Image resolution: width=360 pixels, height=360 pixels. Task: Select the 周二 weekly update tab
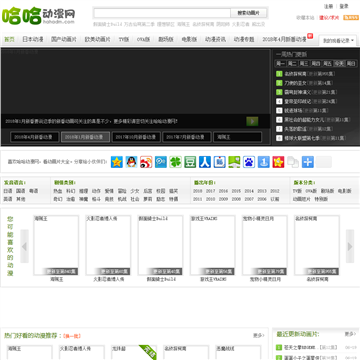(292, 63)
